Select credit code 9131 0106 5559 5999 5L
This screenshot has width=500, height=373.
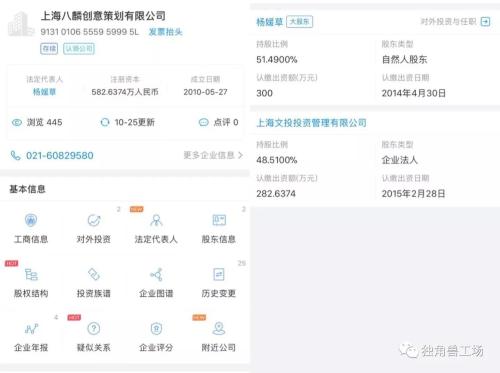click(89, 32)
